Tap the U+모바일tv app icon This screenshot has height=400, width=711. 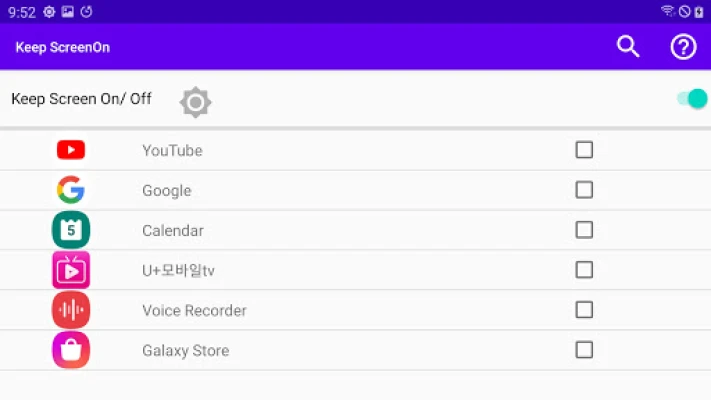click(x=71, y=270)
